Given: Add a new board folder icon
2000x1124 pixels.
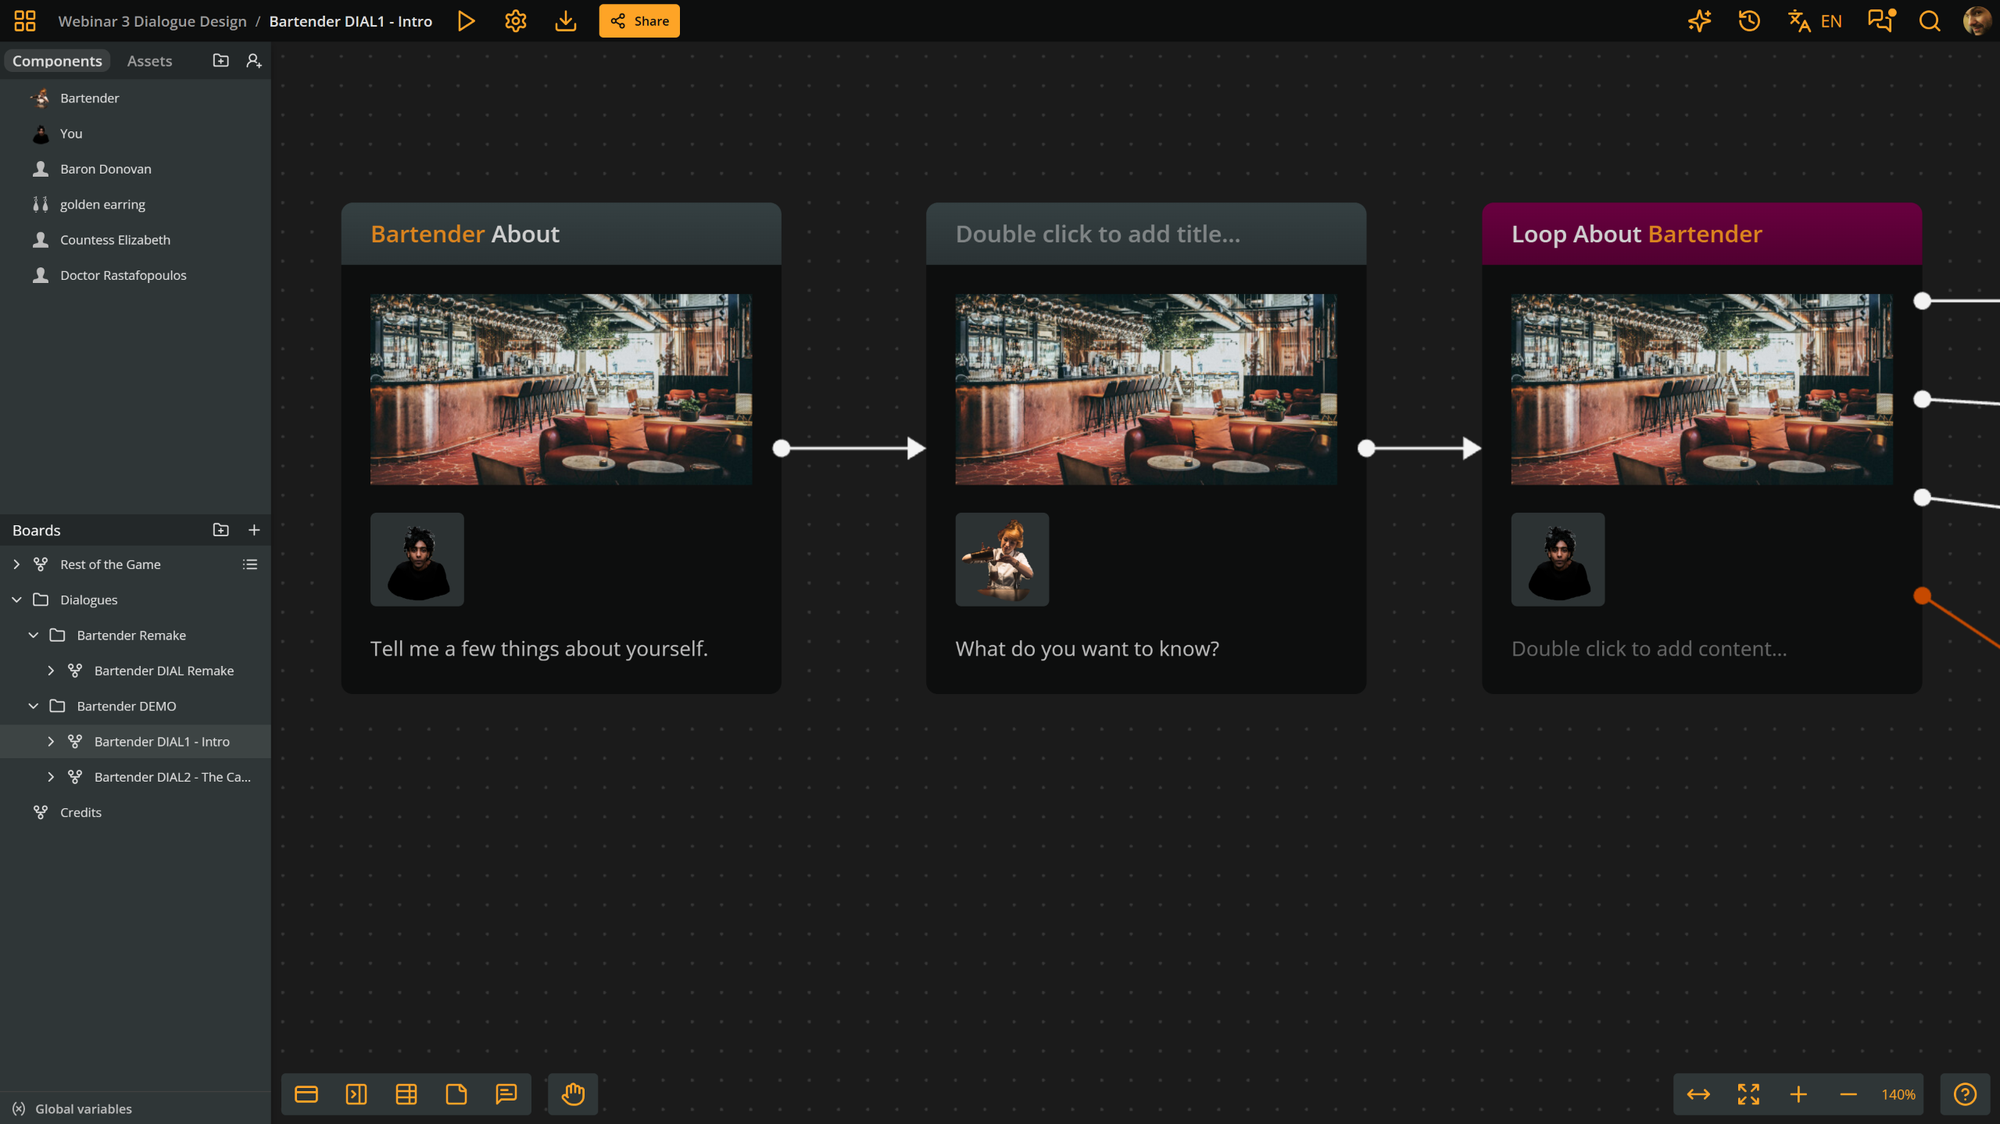Looking at the screenshot, I should [221, 530].
